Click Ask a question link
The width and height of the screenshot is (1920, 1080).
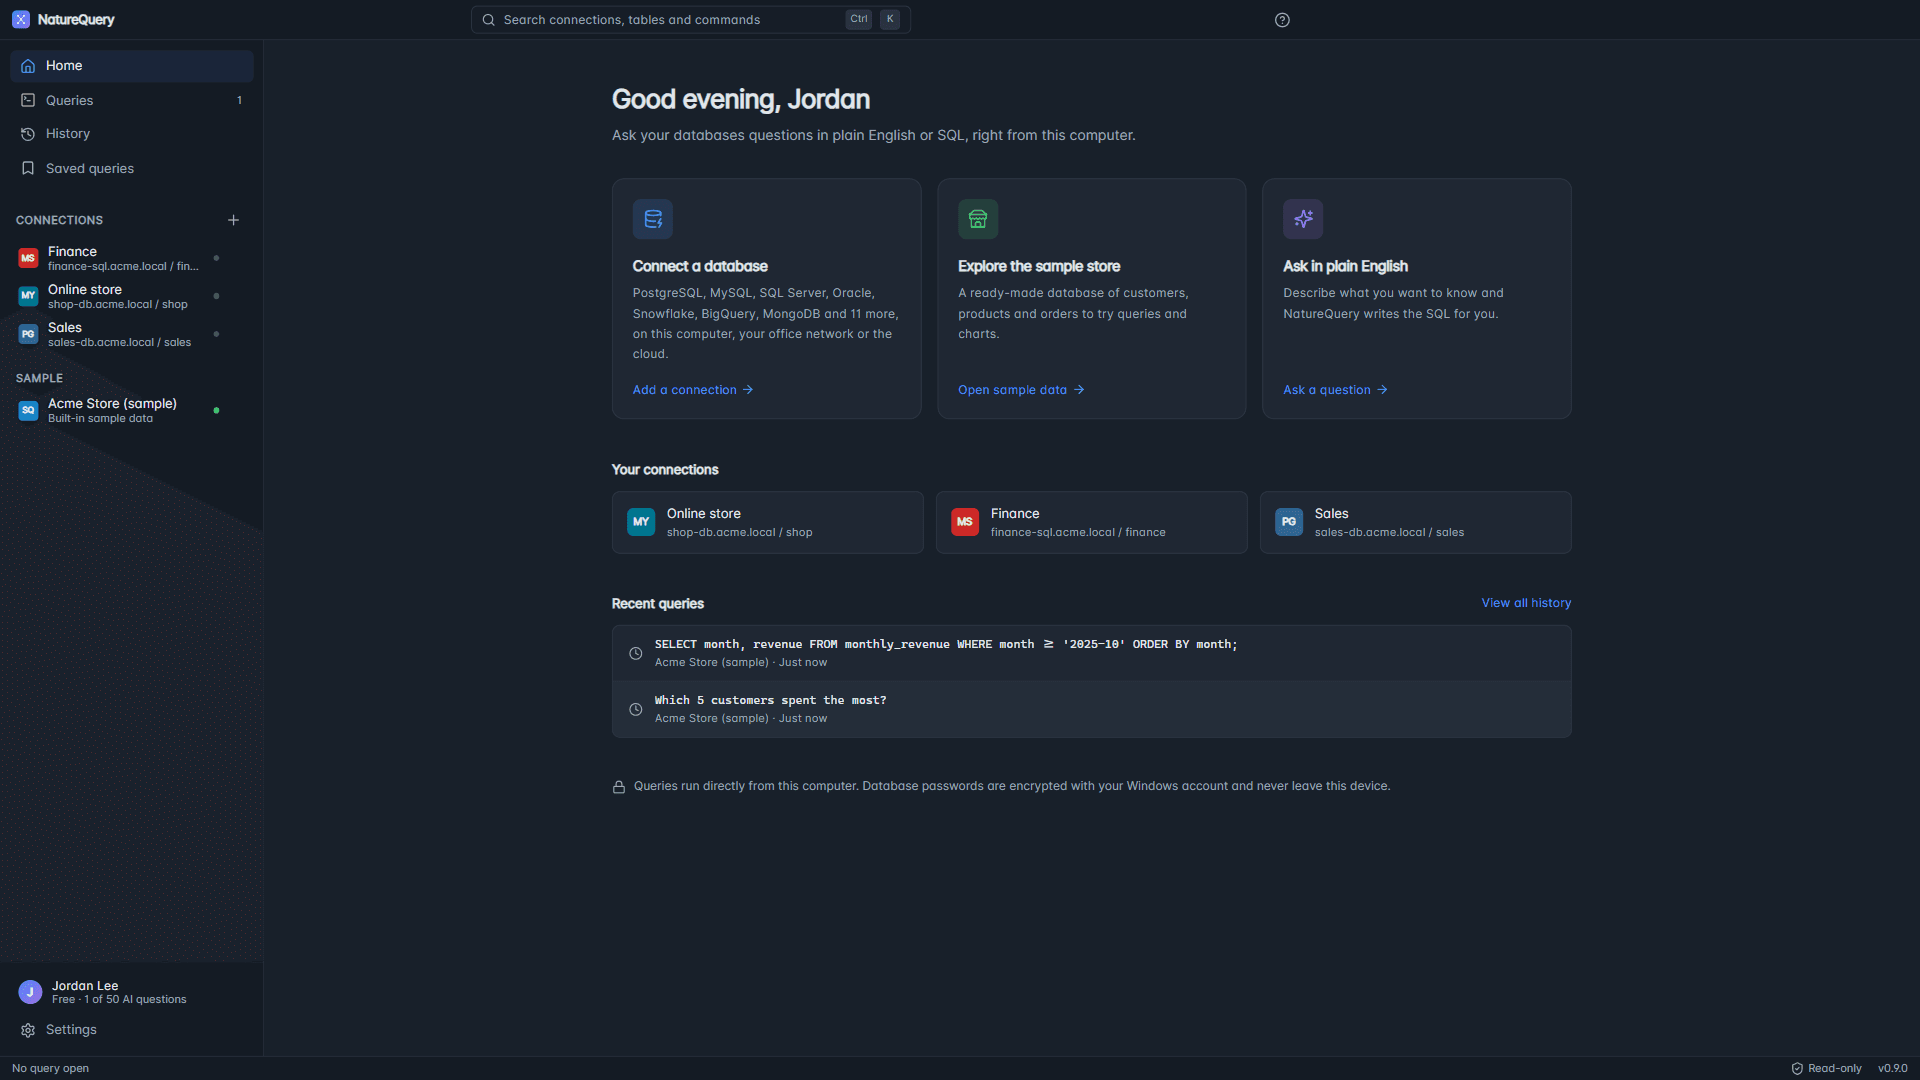[1335, 390]
